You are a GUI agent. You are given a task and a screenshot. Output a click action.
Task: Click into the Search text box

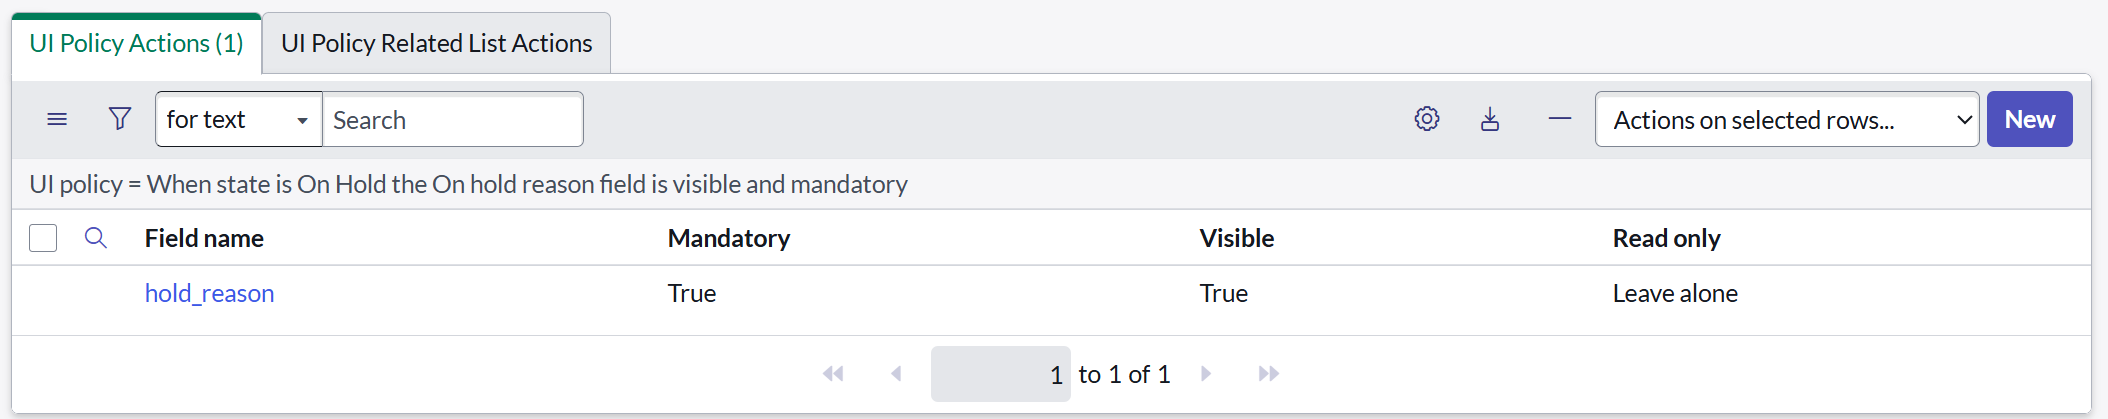[x=452, y=119]
